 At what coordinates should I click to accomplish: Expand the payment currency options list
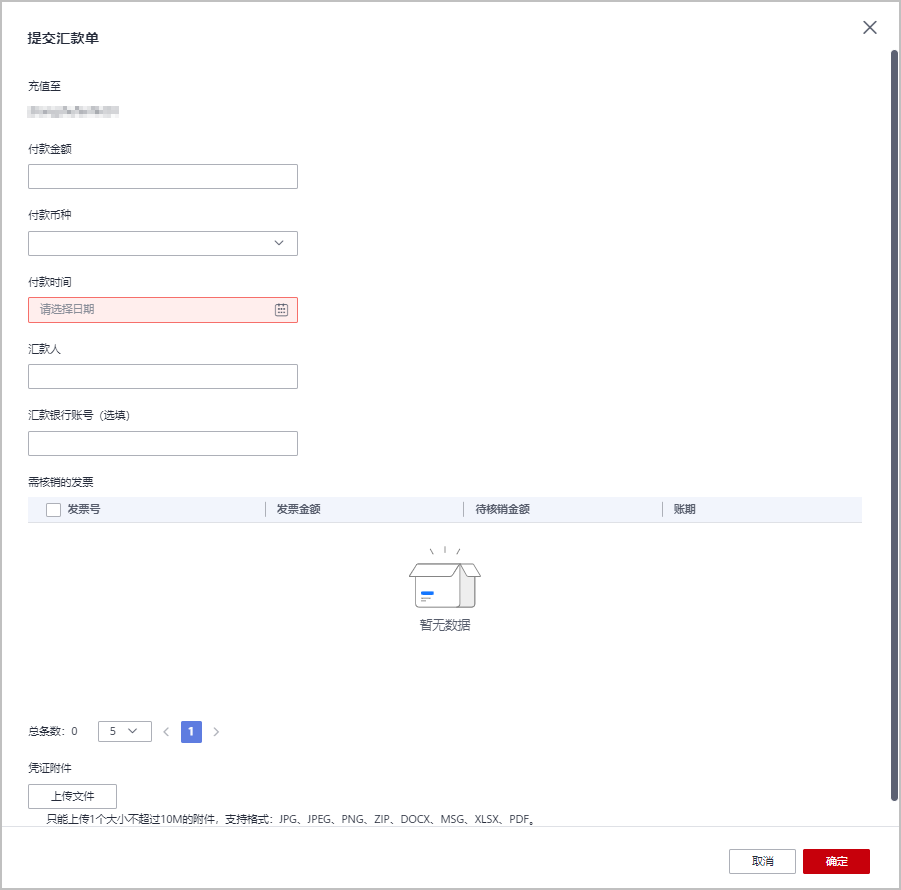[281, 243]
